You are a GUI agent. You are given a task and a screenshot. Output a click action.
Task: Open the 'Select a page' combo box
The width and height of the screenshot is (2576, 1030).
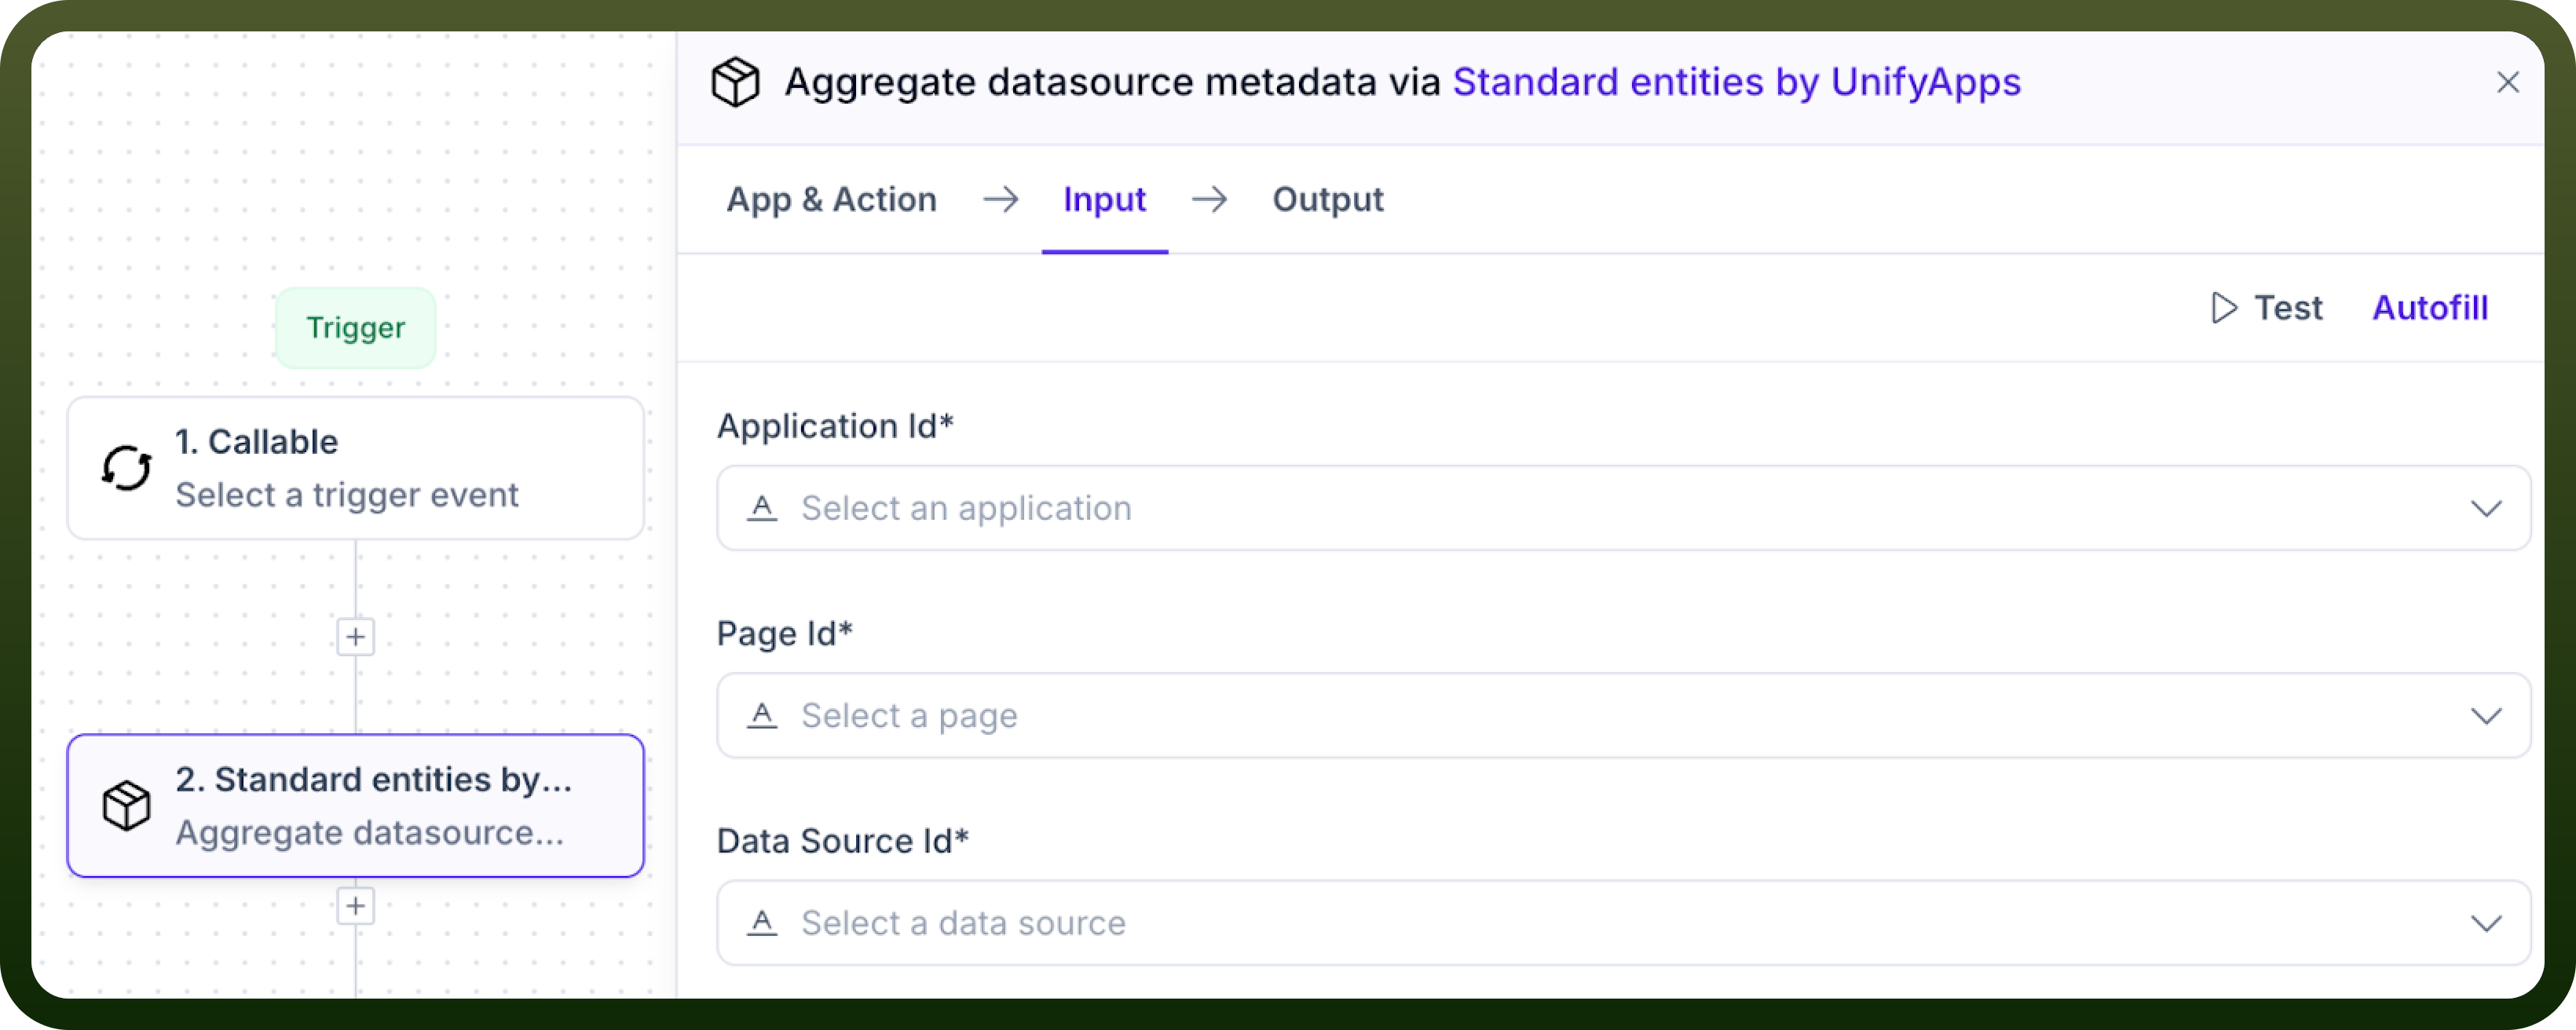1624,715
